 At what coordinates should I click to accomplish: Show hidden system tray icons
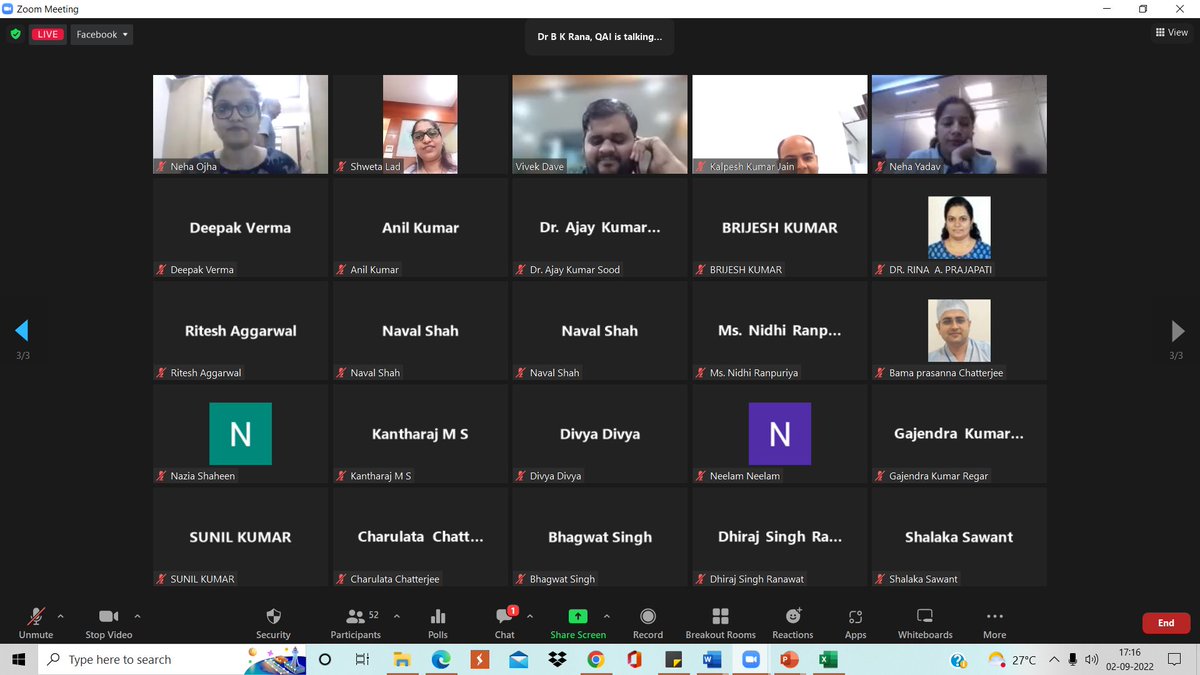pos(1053,660)
